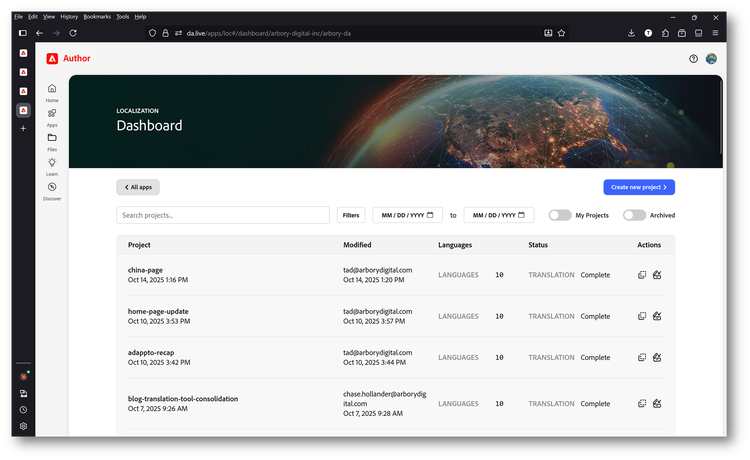Image resolution: width=750 pixels, height=460 pixels.
Task: Click the Search projects input field
Action: (x=223, y=215)
